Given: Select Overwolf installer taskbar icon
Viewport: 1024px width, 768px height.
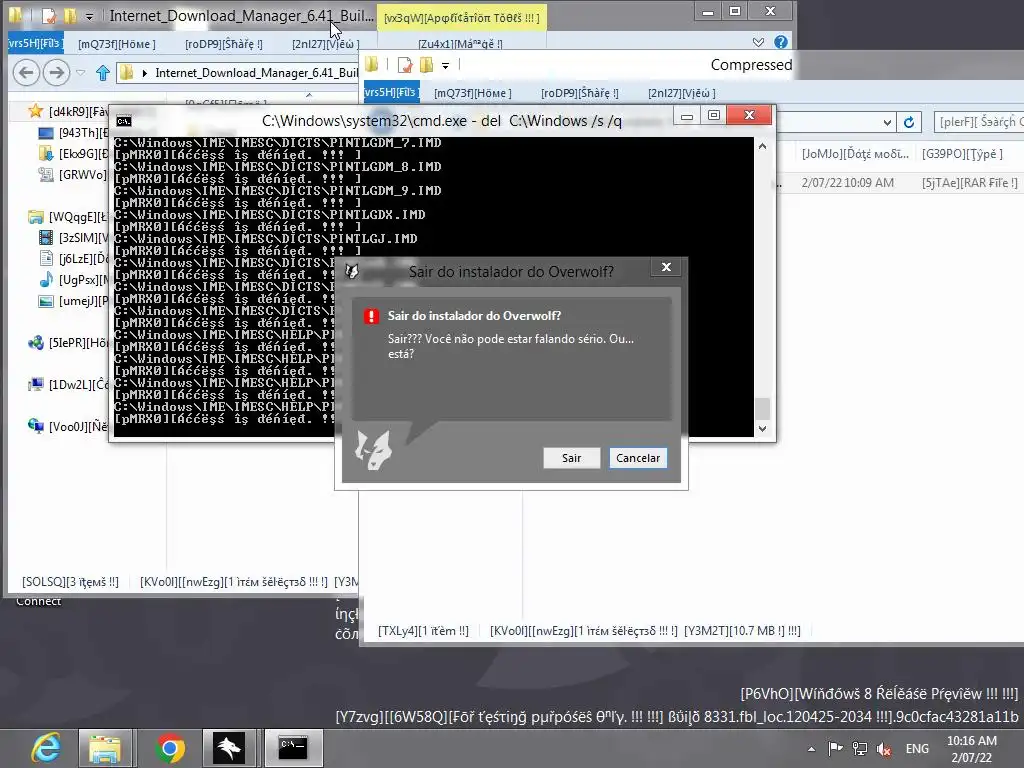Looking at the screenshot, I should click(229, 748).
